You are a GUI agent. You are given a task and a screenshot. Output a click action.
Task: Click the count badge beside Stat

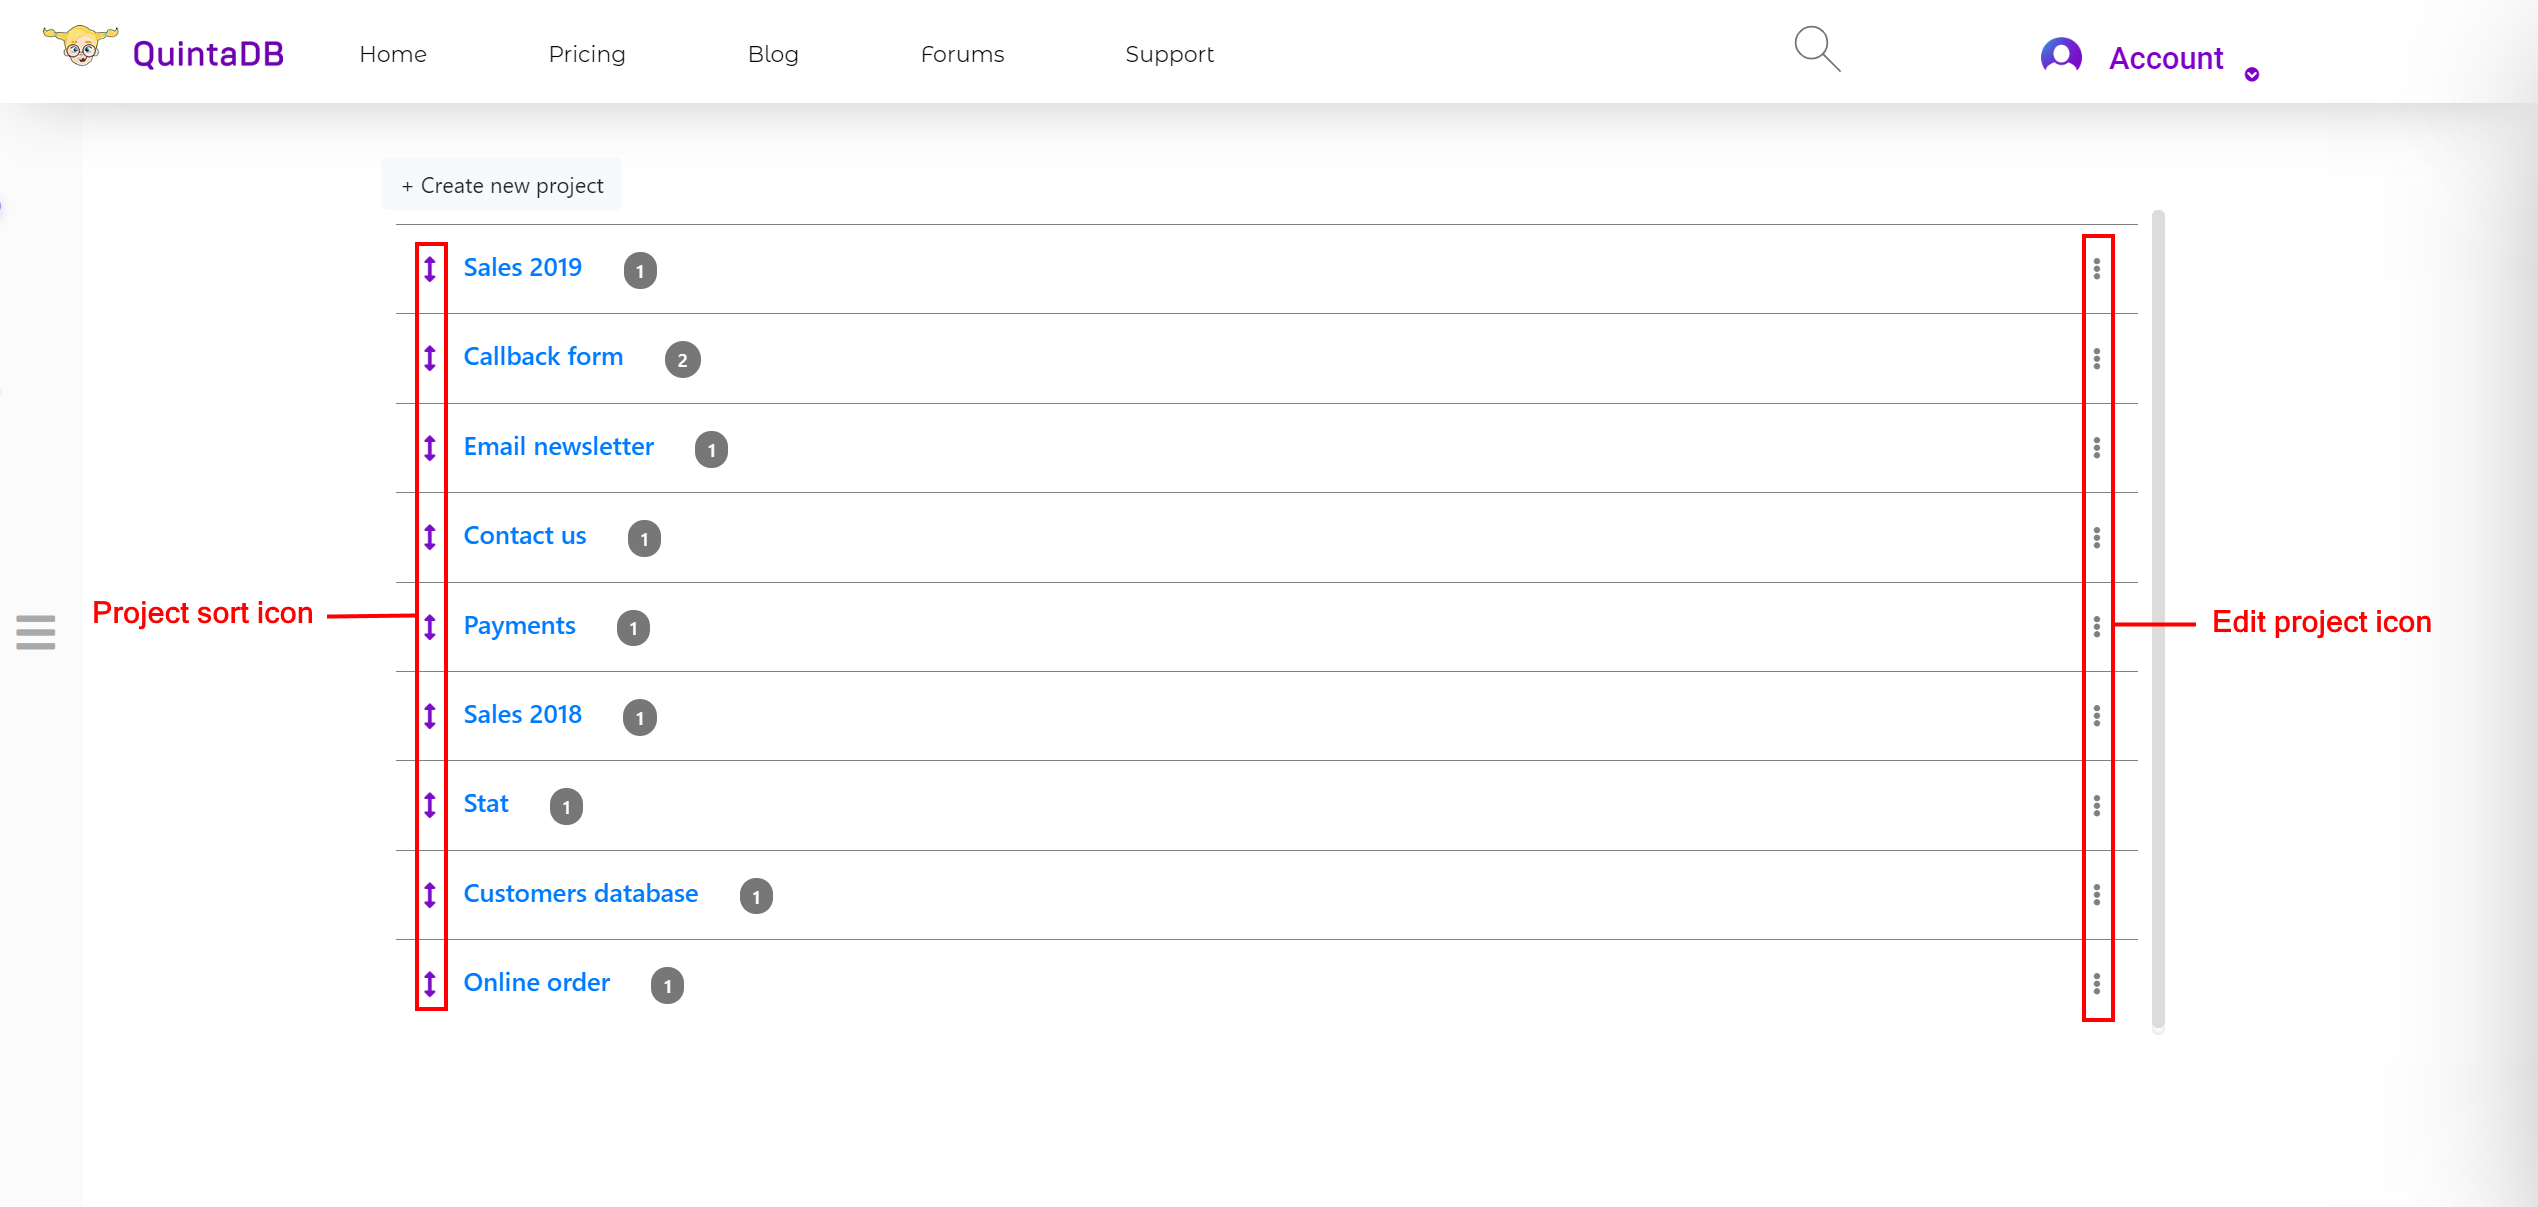[x=566, y=807]
